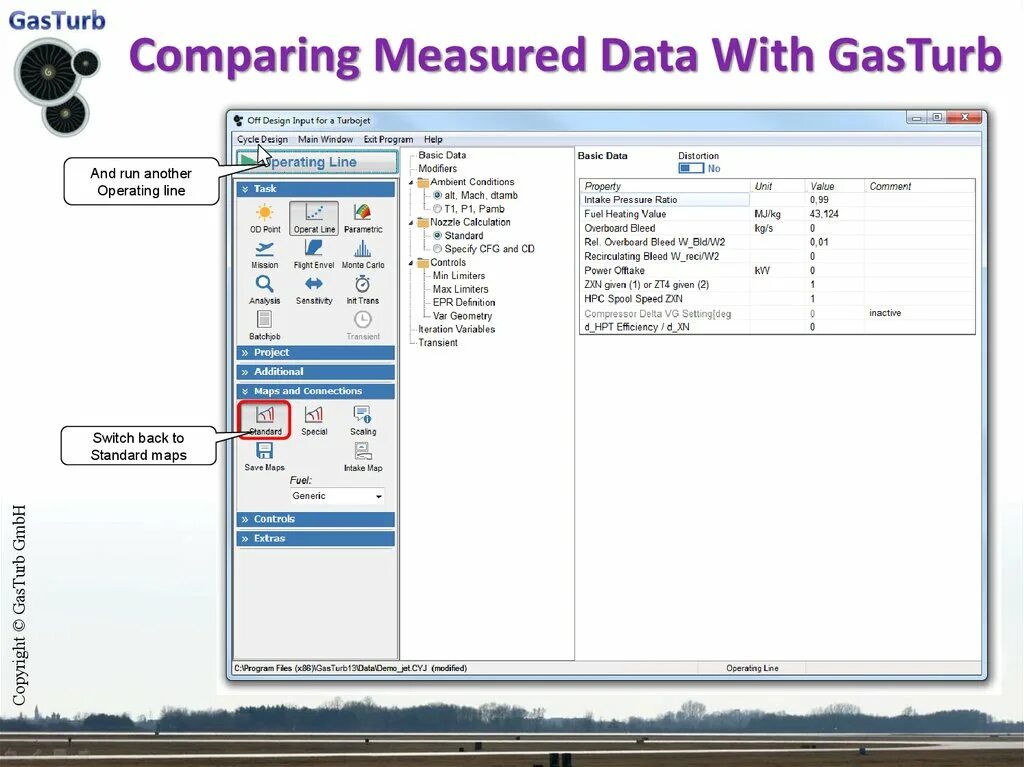Edit Fuel Heating Value 43,124 cell
Viewport: 1024px width, 767px height.
pos(834,214)
